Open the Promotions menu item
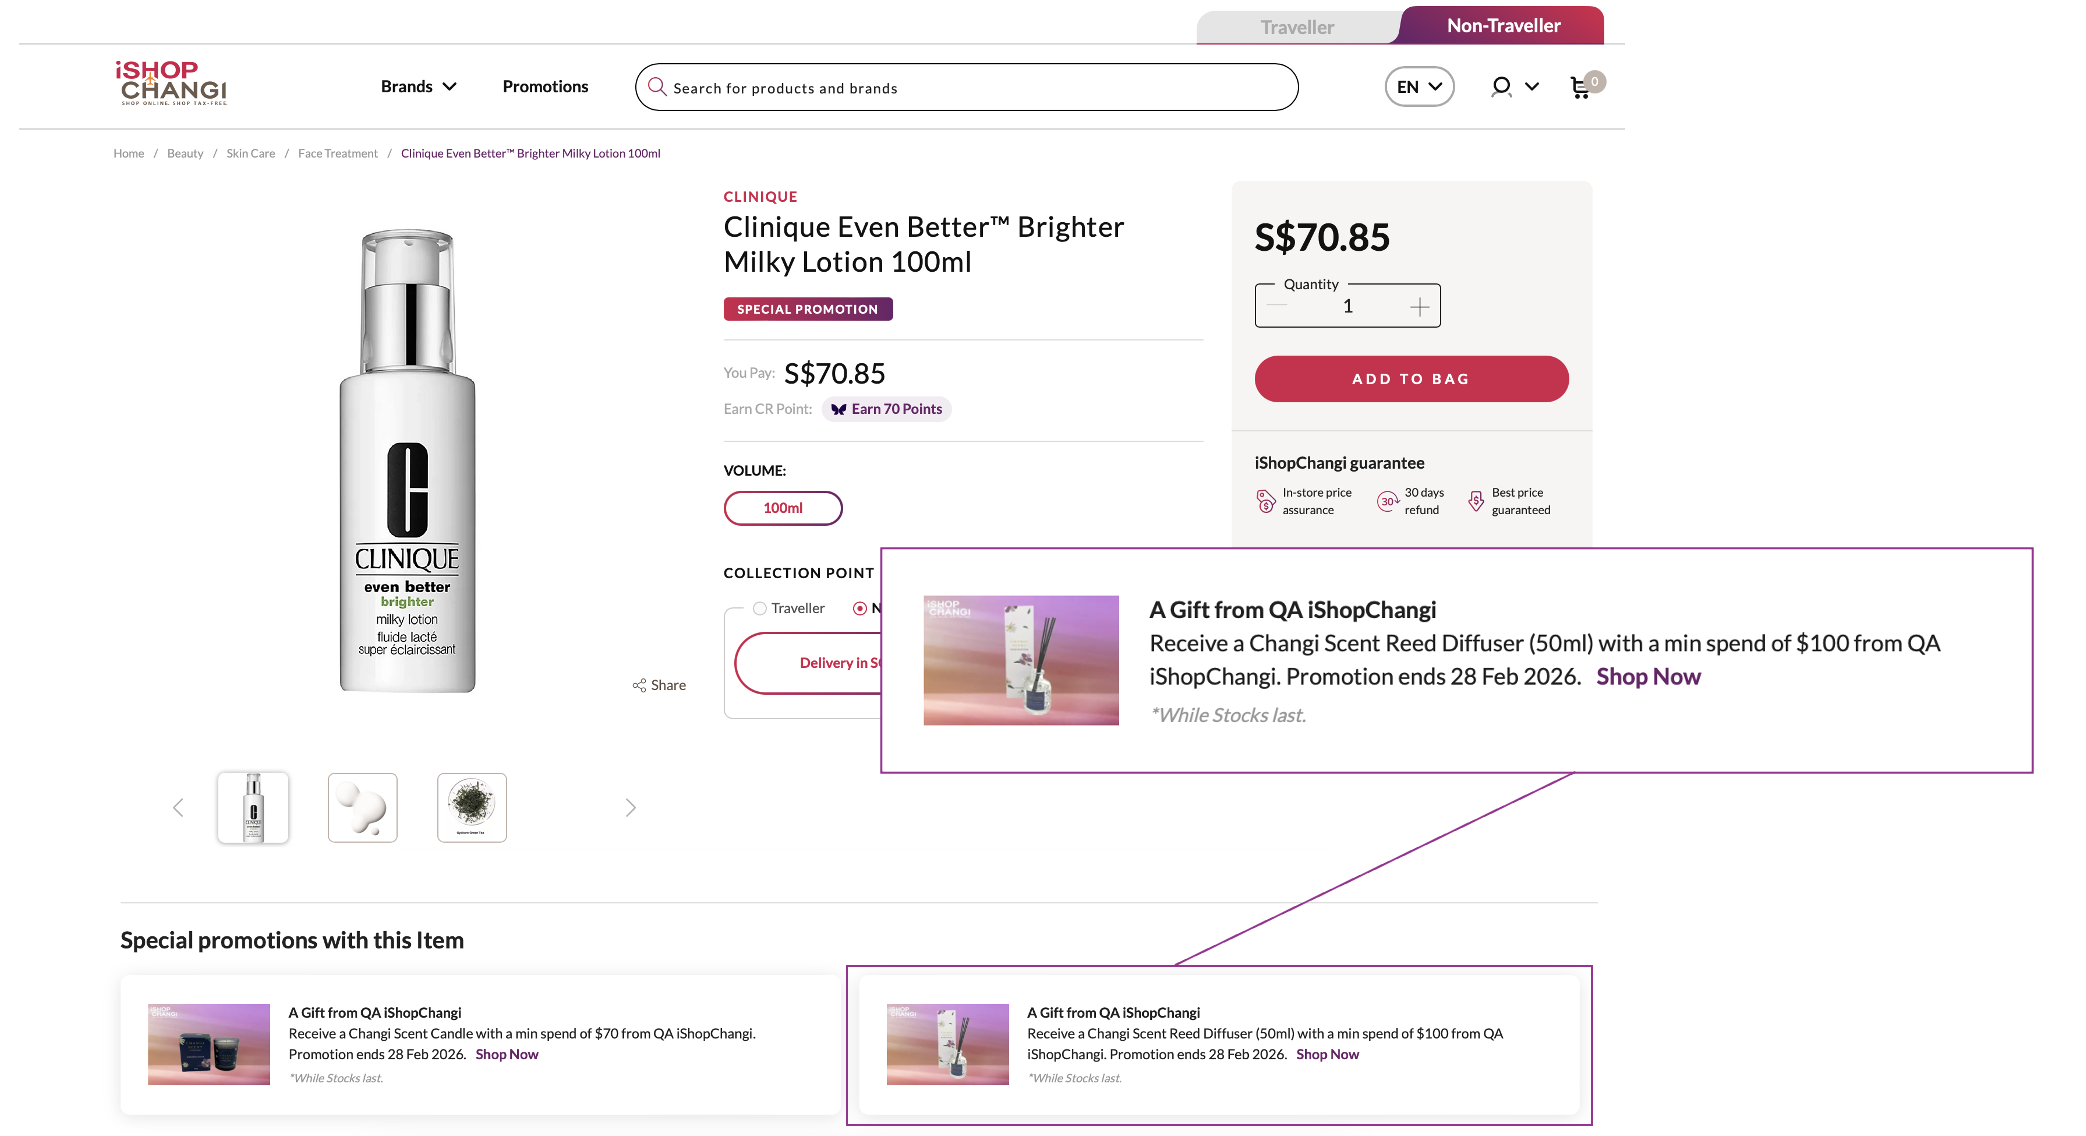 [x=545, y=87]
